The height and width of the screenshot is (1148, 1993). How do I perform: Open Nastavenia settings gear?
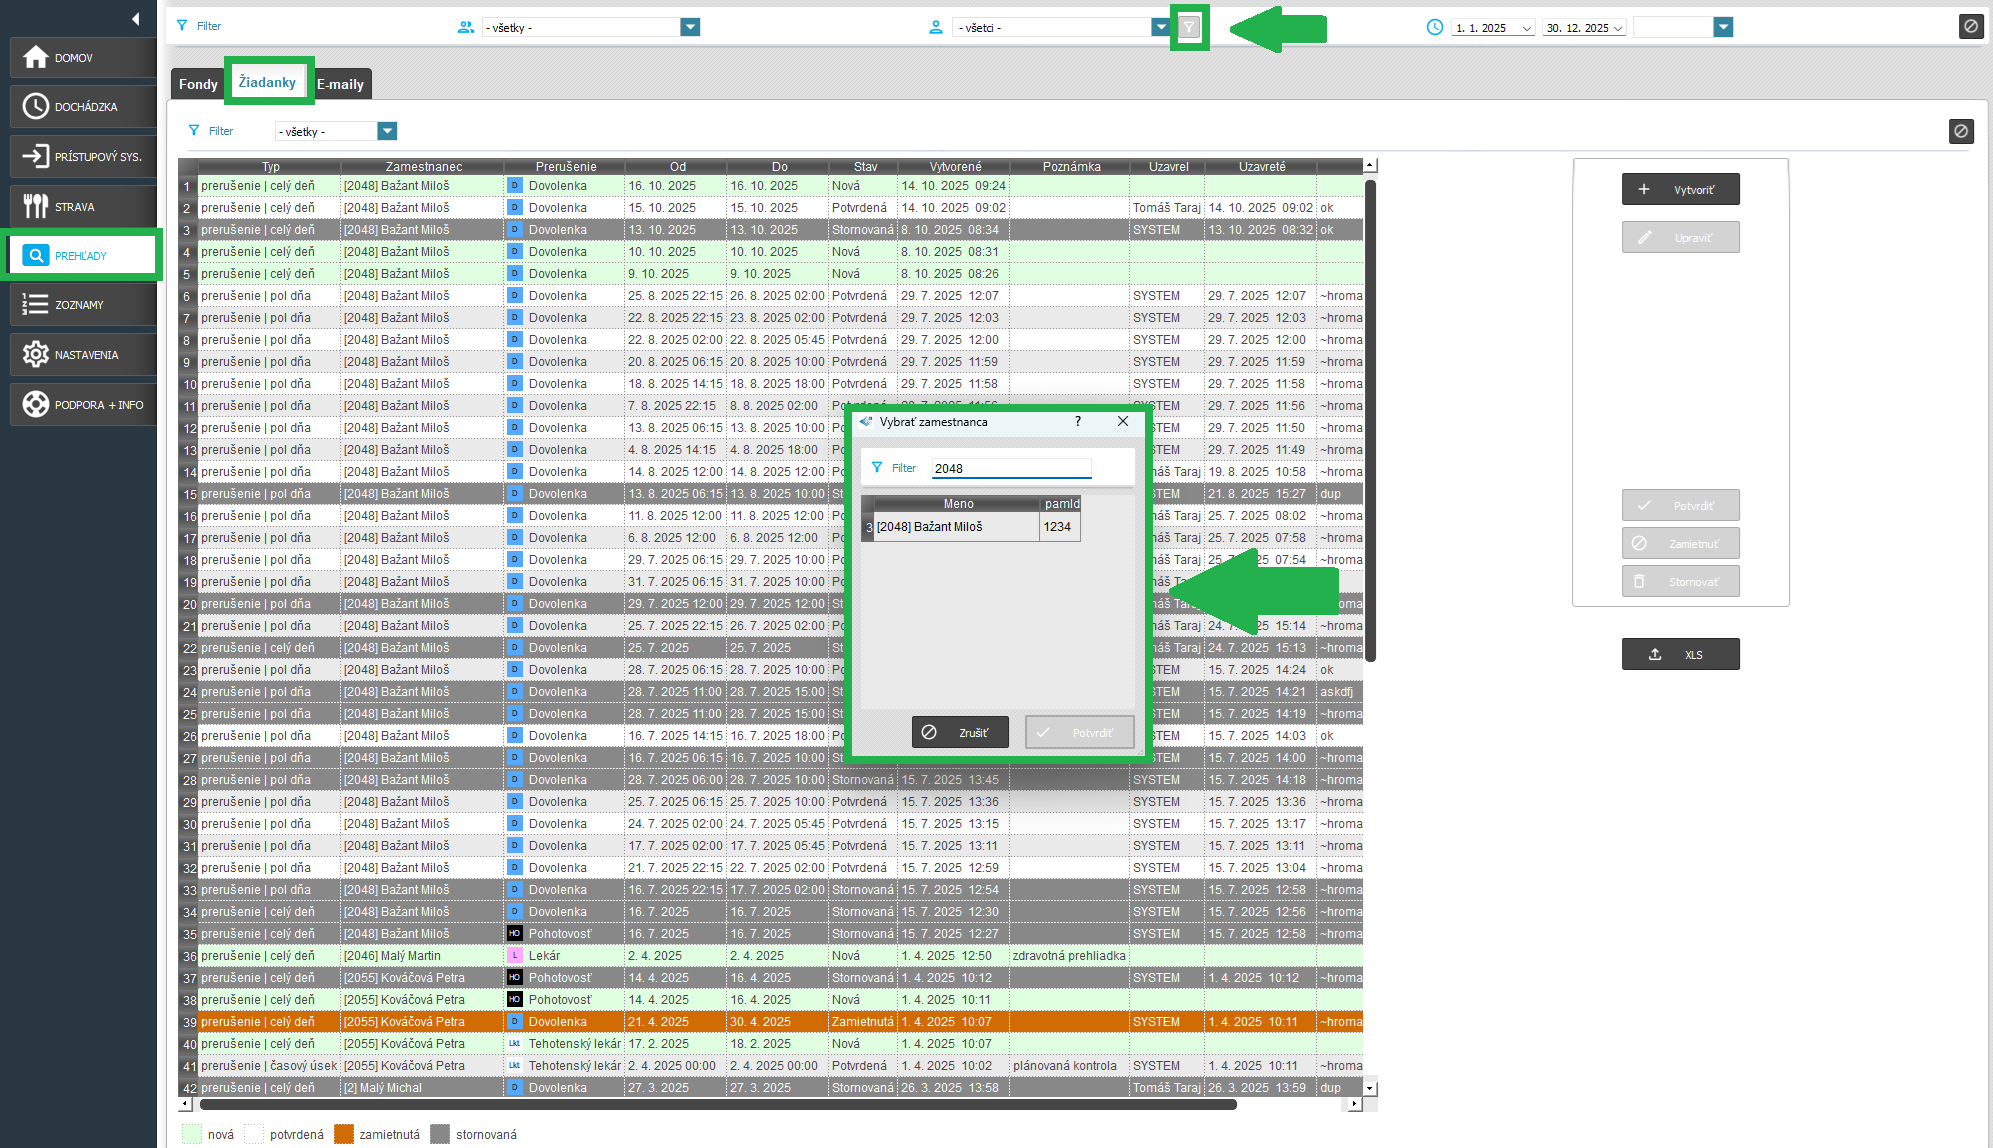[36, 355]
